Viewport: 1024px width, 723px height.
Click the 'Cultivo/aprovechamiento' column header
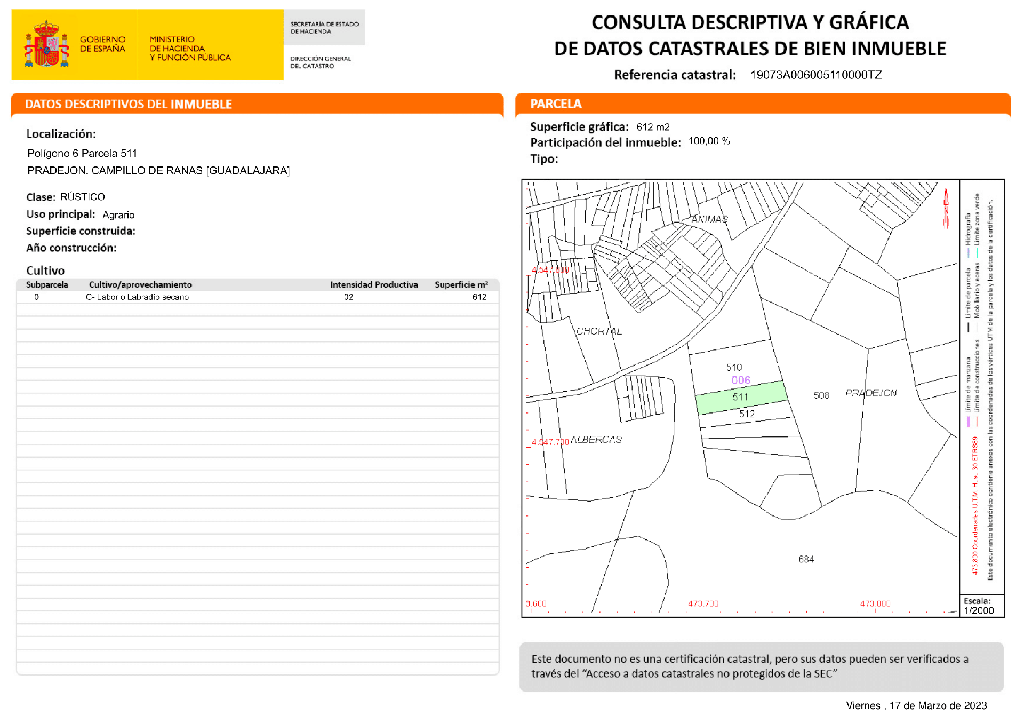click(x=140, y=285)
